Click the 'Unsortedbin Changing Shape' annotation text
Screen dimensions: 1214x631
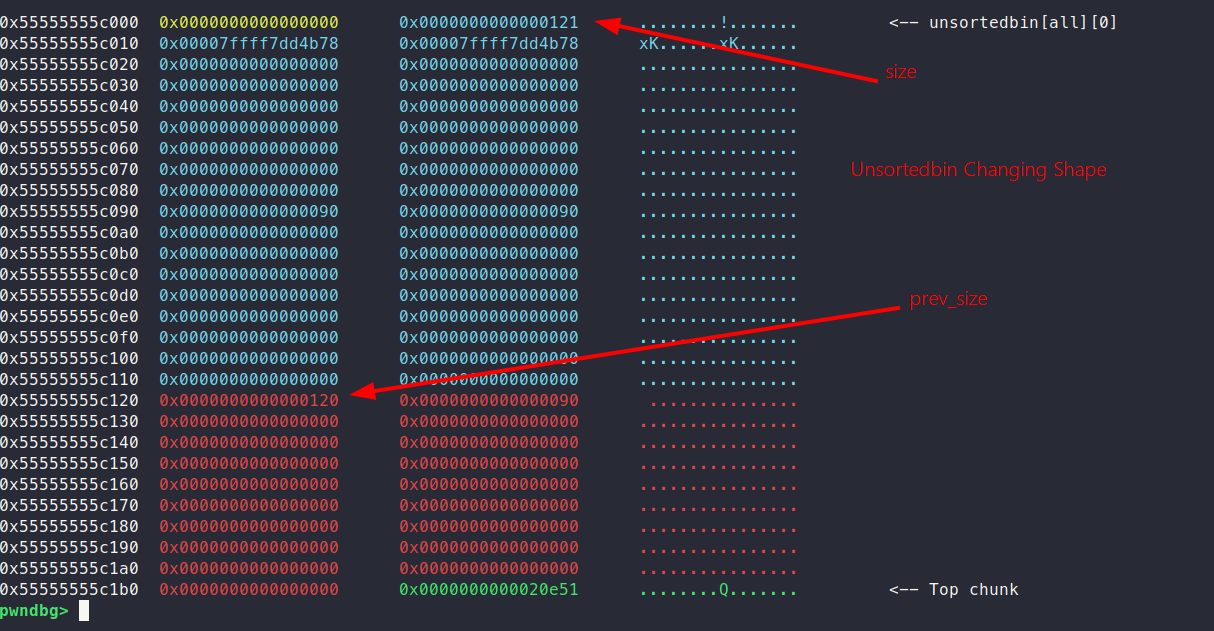click(978, 170)
